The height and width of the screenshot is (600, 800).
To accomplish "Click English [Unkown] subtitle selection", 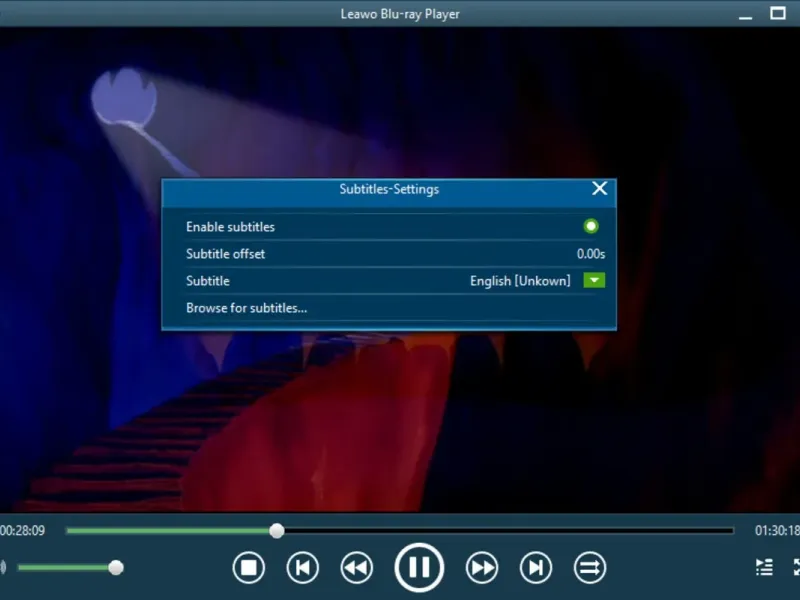I will 520,281.
